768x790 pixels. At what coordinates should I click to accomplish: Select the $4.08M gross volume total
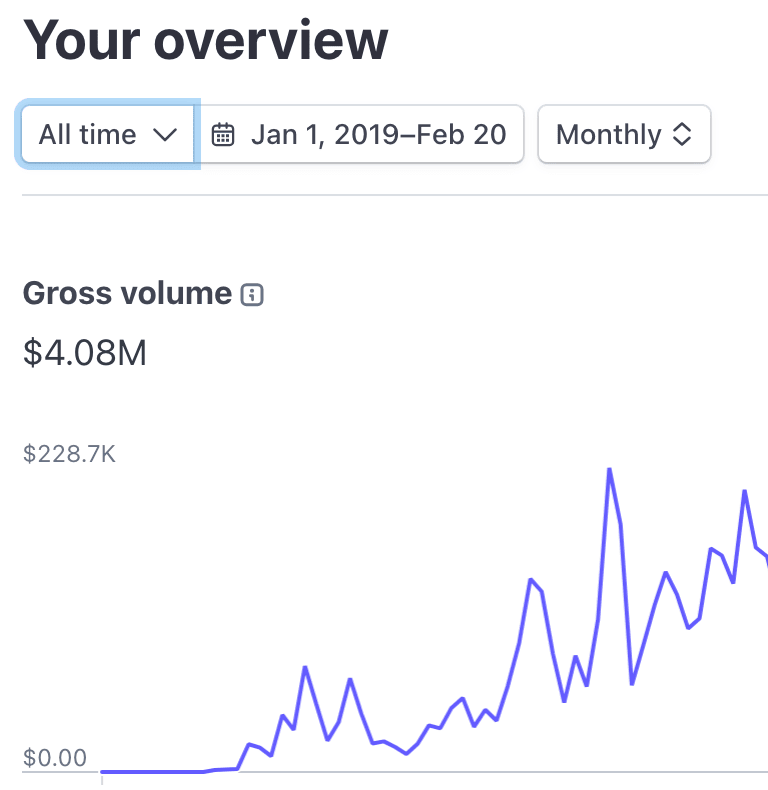(x=85, y=353)
